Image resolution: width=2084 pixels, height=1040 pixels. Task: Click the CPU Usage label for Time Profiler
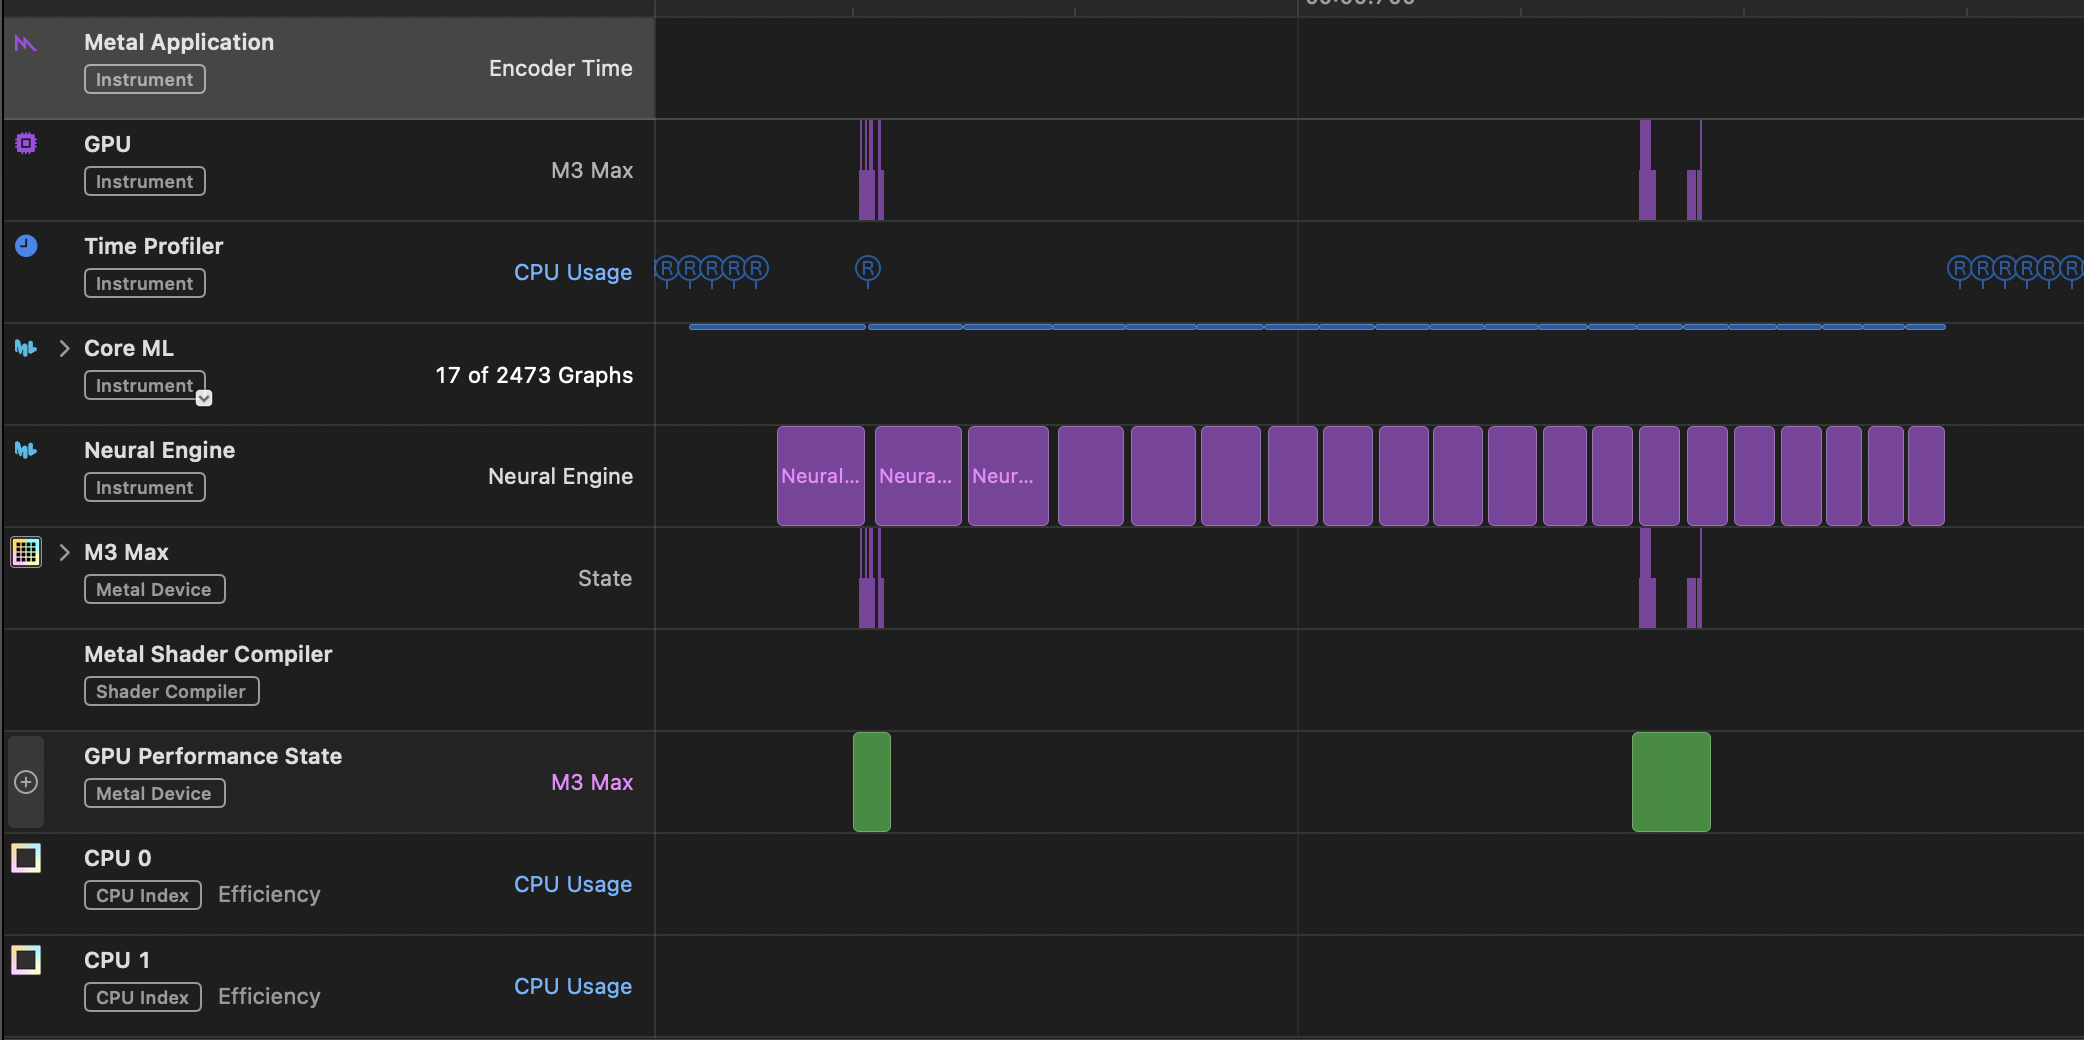coord(572,272)
